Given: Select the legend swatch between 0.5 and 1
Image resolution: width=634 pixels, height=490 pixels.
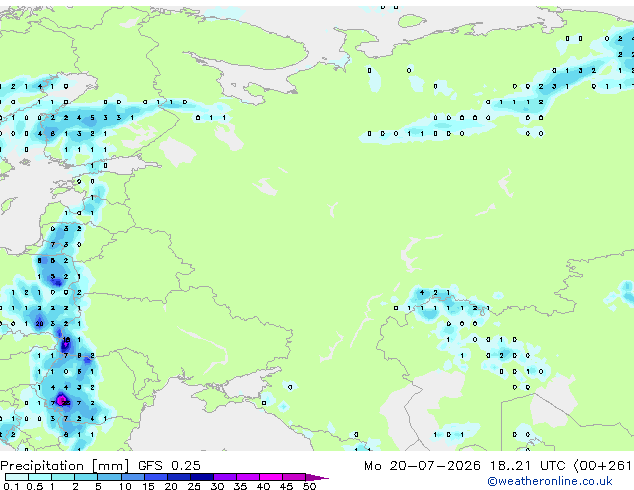Looking at the screenshot, I should (x=40, y=477).
